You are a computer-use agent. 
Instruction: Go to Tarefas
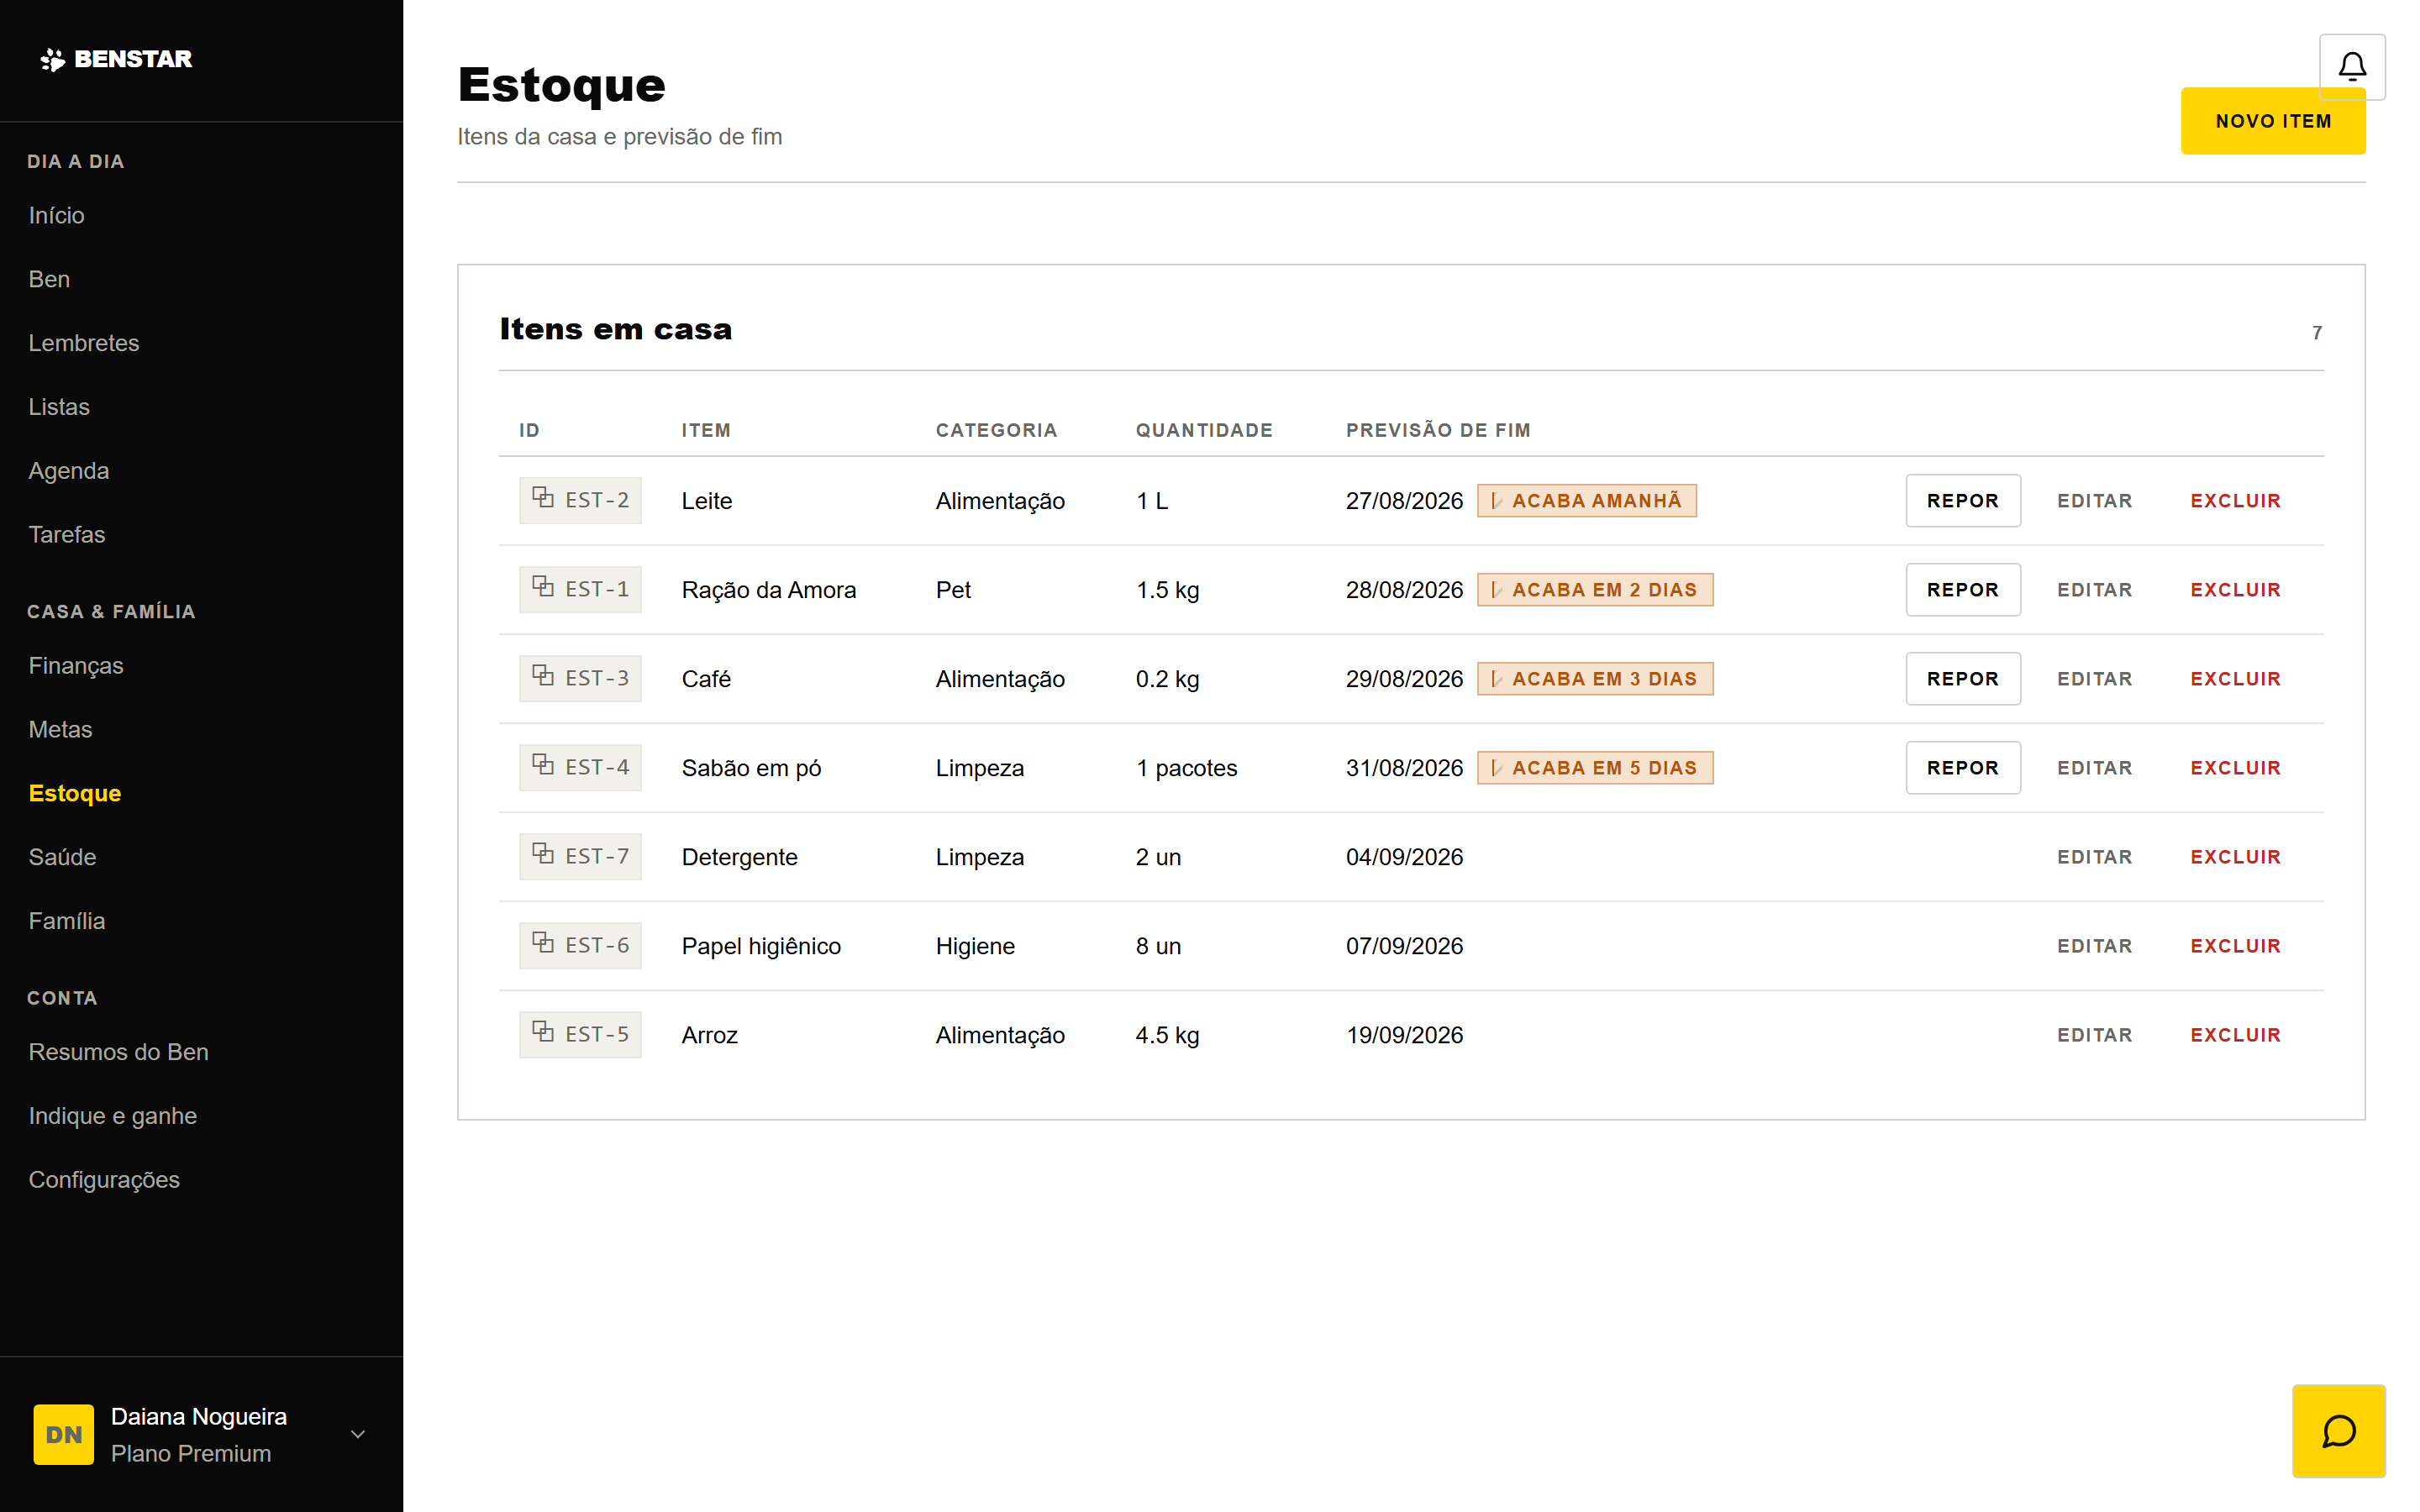[66, 534]
